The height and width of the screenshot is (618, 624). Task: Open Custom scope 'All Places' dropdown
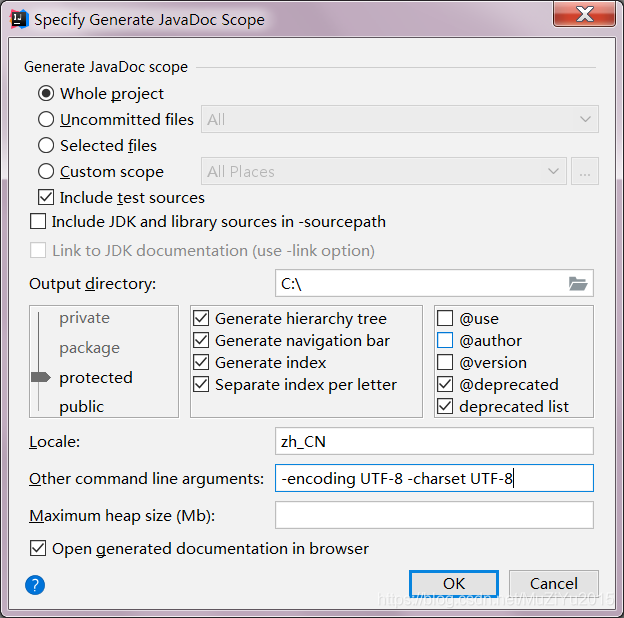[384, 171]
